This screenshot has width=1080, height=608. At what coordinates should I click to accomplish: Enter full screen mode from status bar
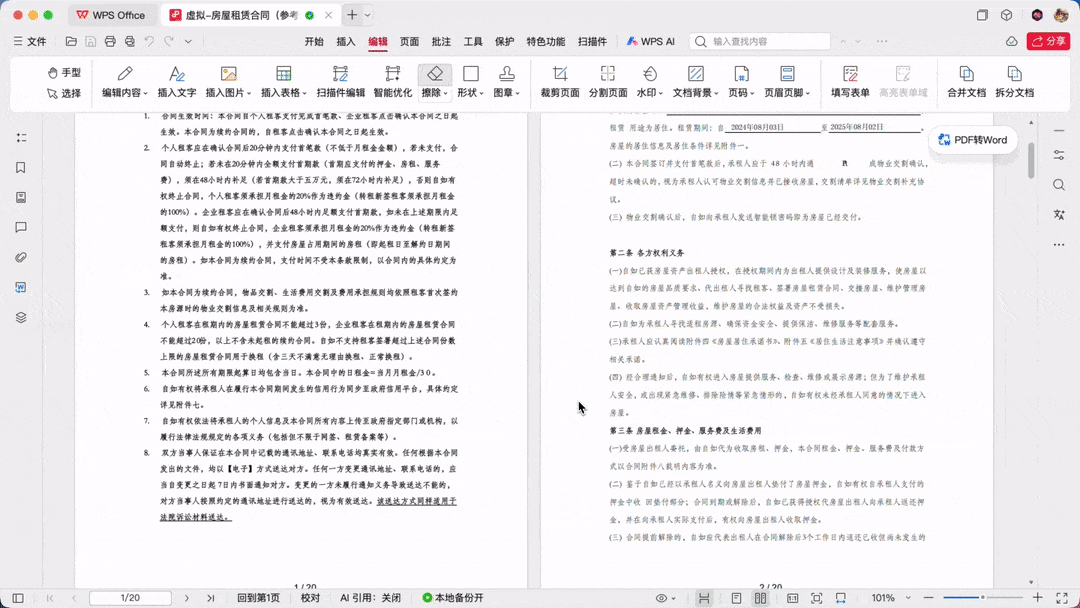coord(1062,598)
